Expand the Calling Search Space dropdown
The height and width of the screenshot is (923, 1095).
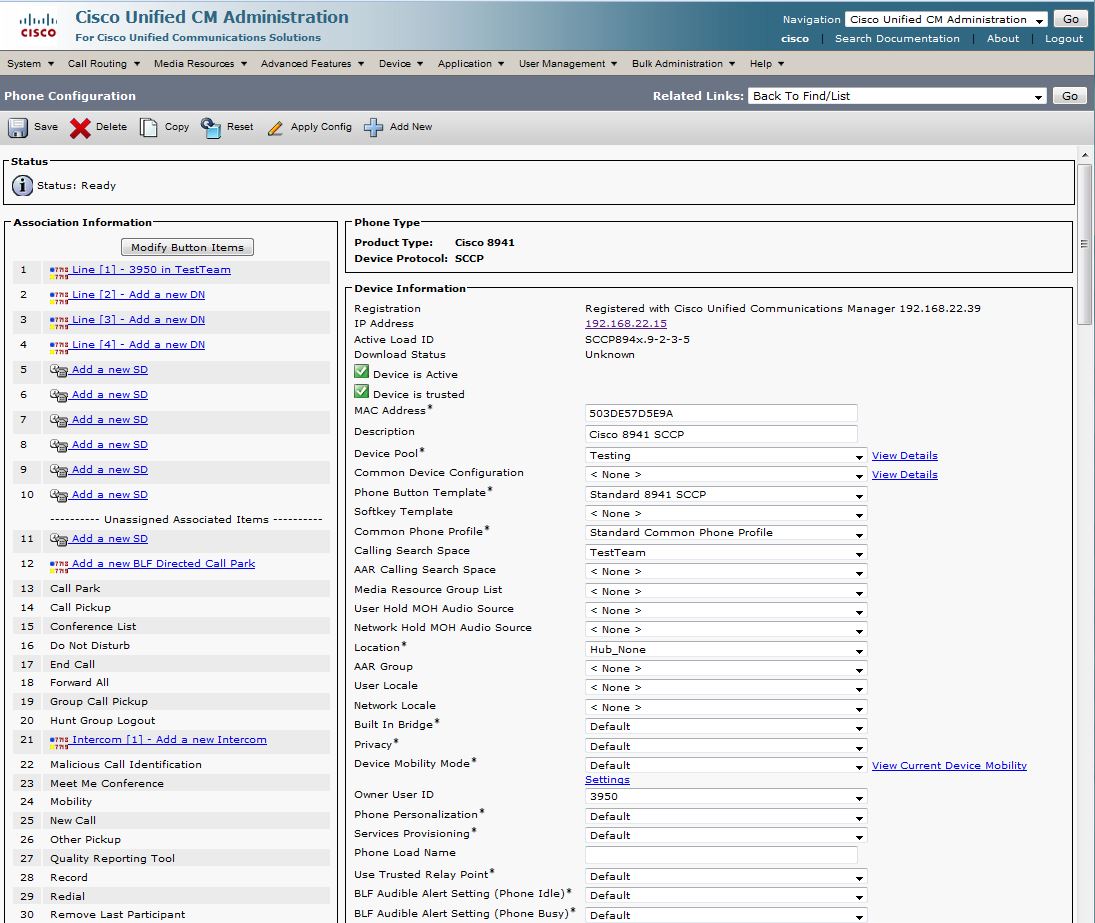tap(726, 553)
